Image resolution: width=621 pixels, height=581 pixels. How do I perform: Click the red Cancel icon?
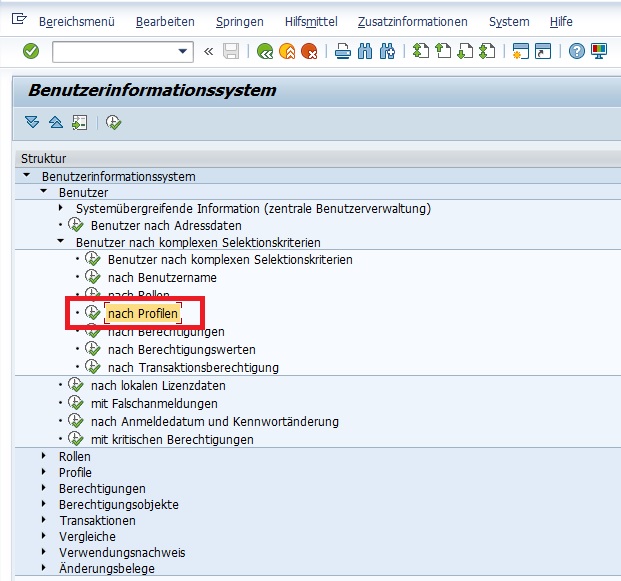pyautogui.click(x=309, y=51)
